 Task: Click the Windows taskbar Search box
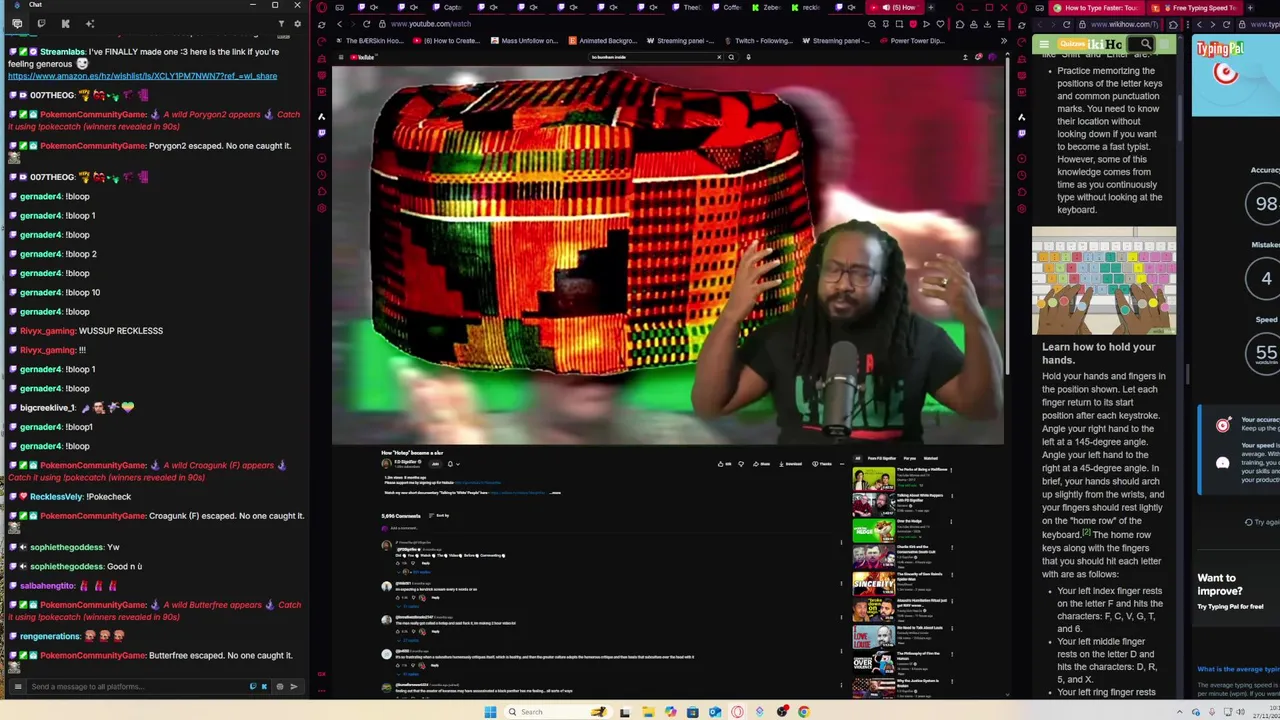[557, 712]
